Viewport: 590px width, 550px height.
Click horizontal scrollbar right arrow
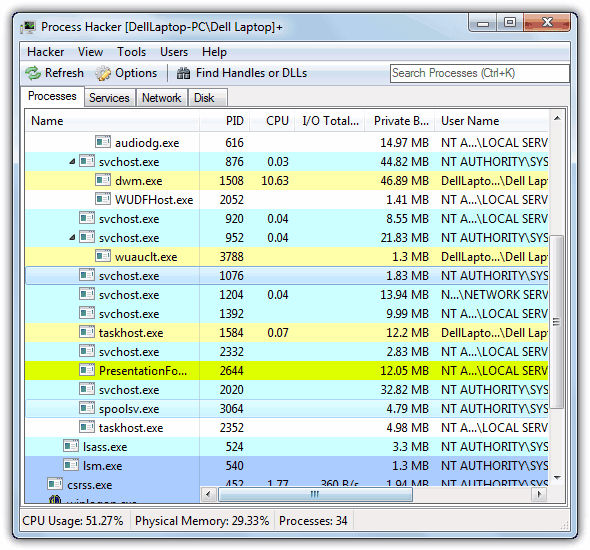[540, 494]
